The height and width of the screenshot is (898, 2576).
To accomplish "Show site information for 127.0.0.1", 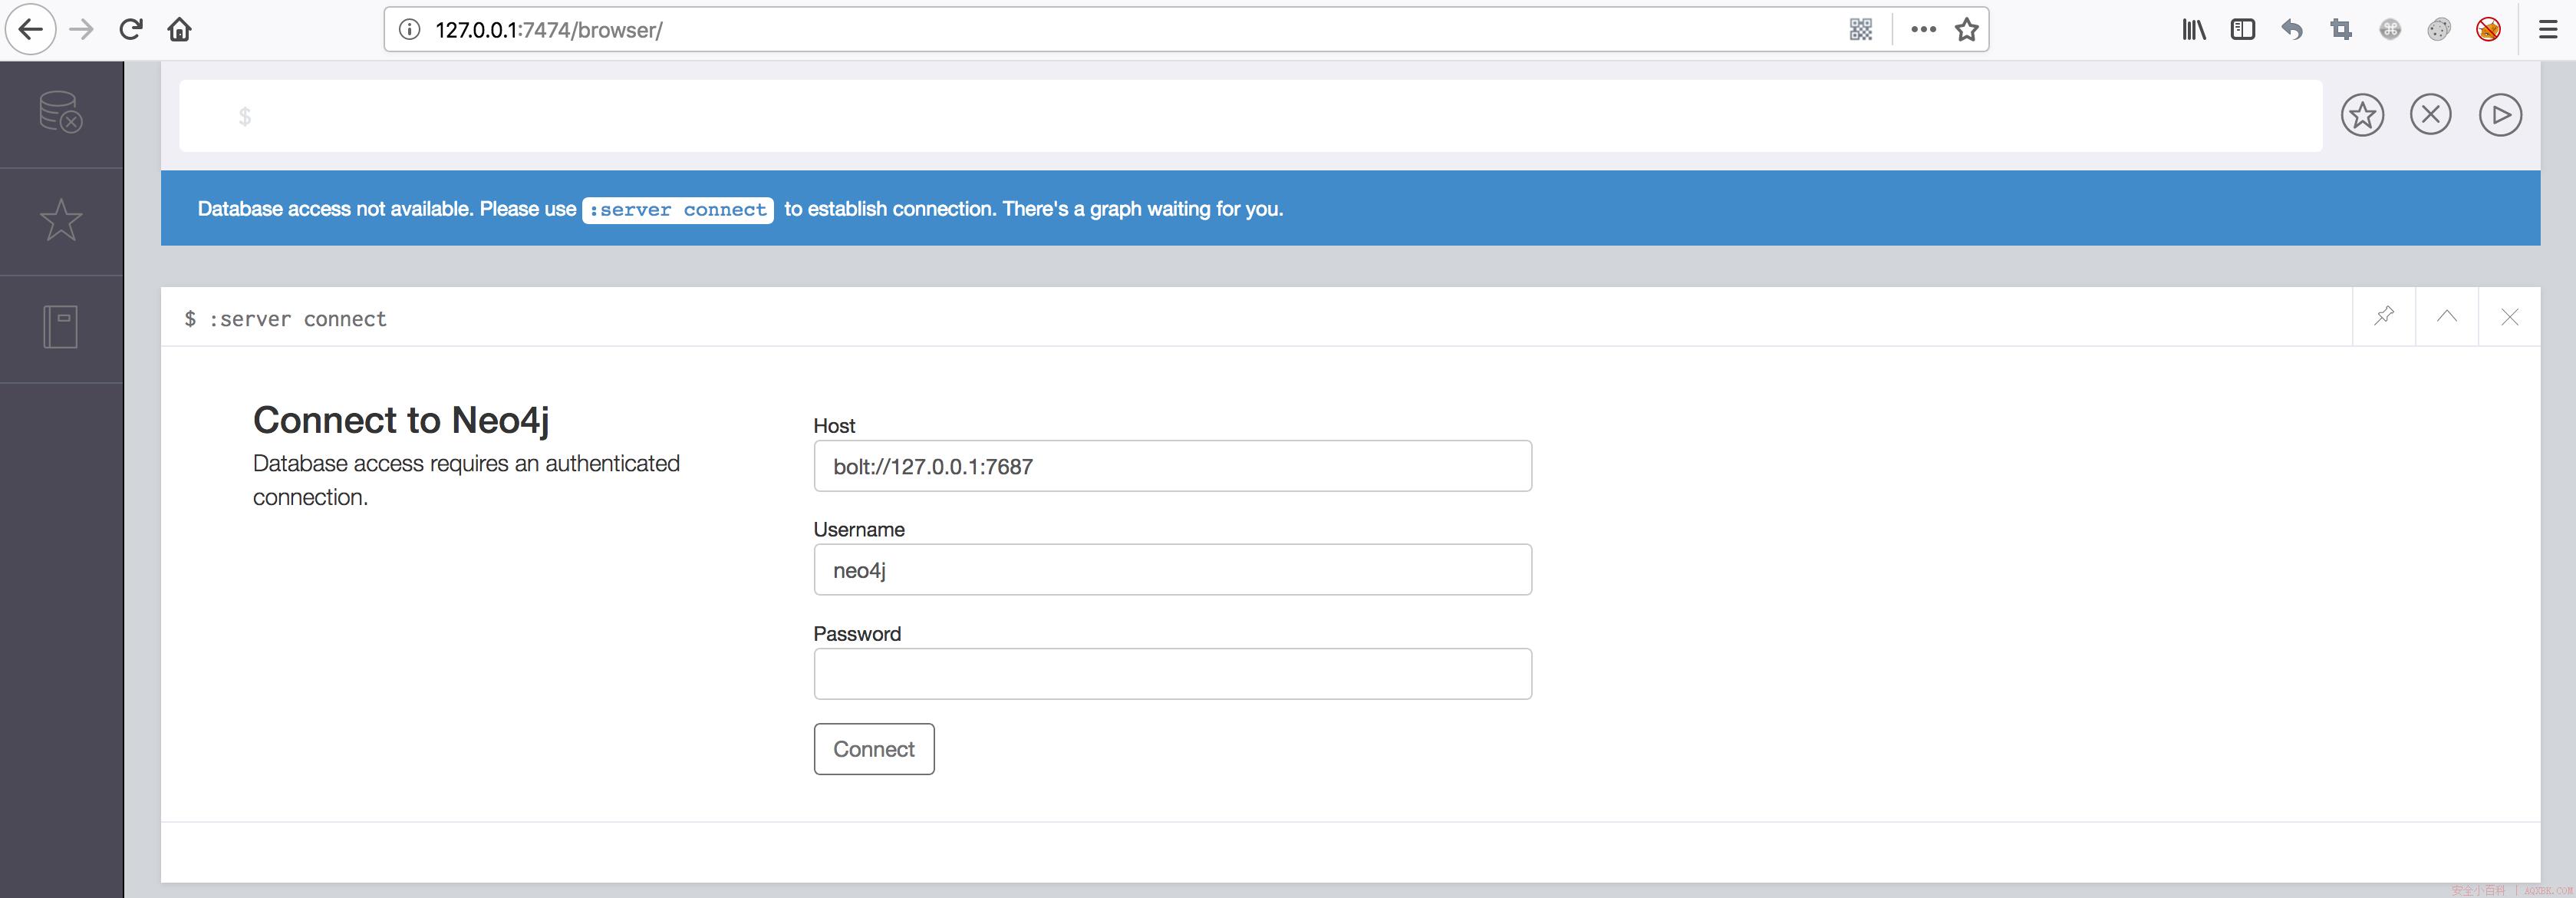I will coord(409,30).
